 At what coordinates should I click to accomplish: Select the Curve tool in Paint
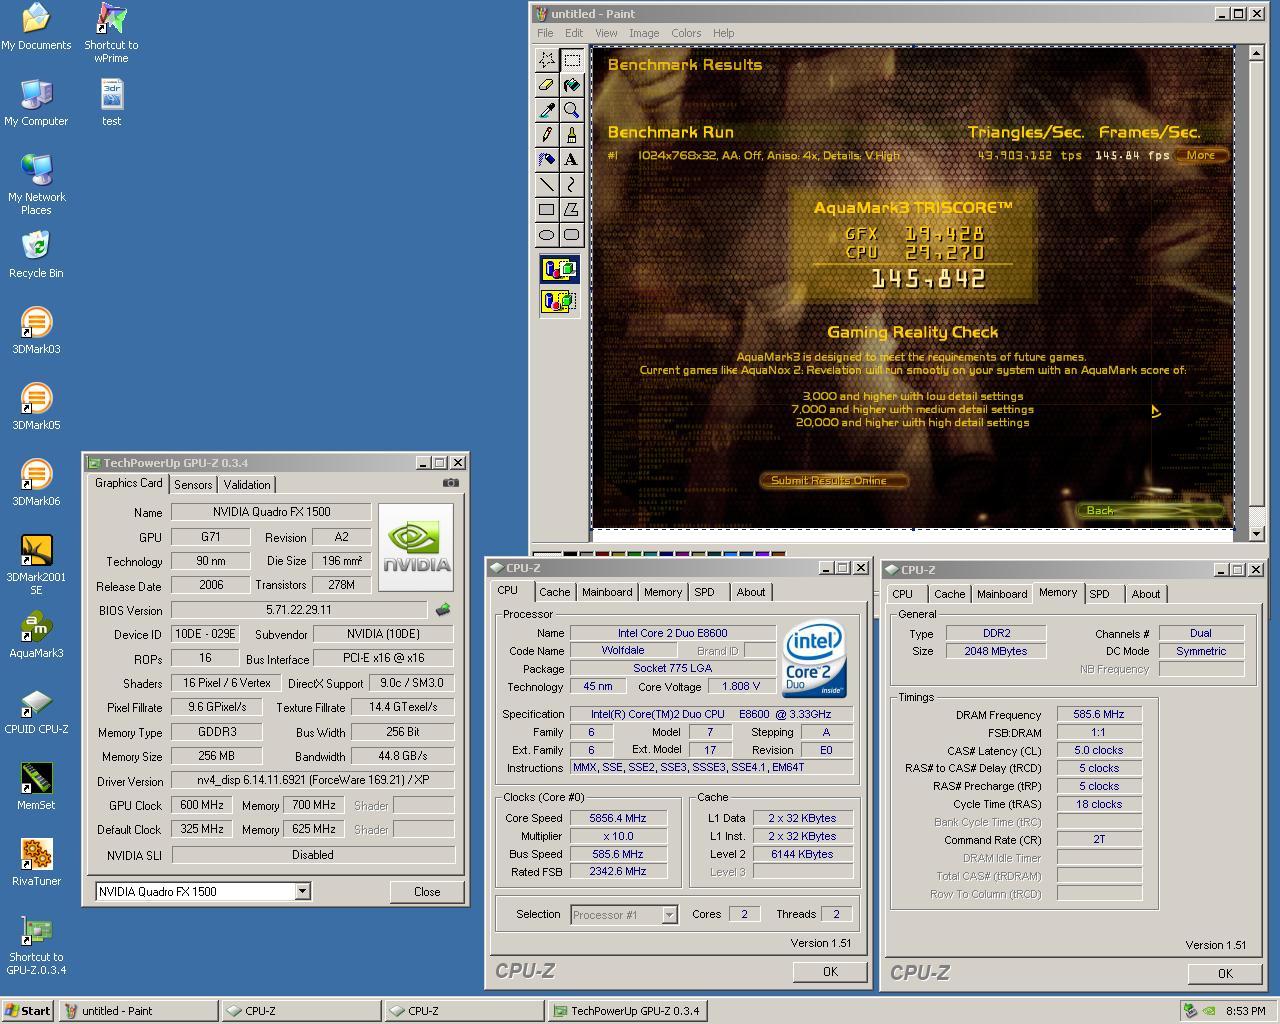pyautogui.click(x=571, y=185)
